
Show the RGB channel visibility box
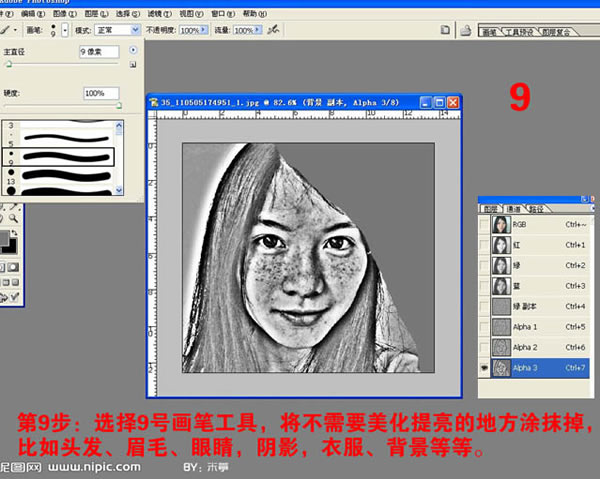tap(484, 225)
